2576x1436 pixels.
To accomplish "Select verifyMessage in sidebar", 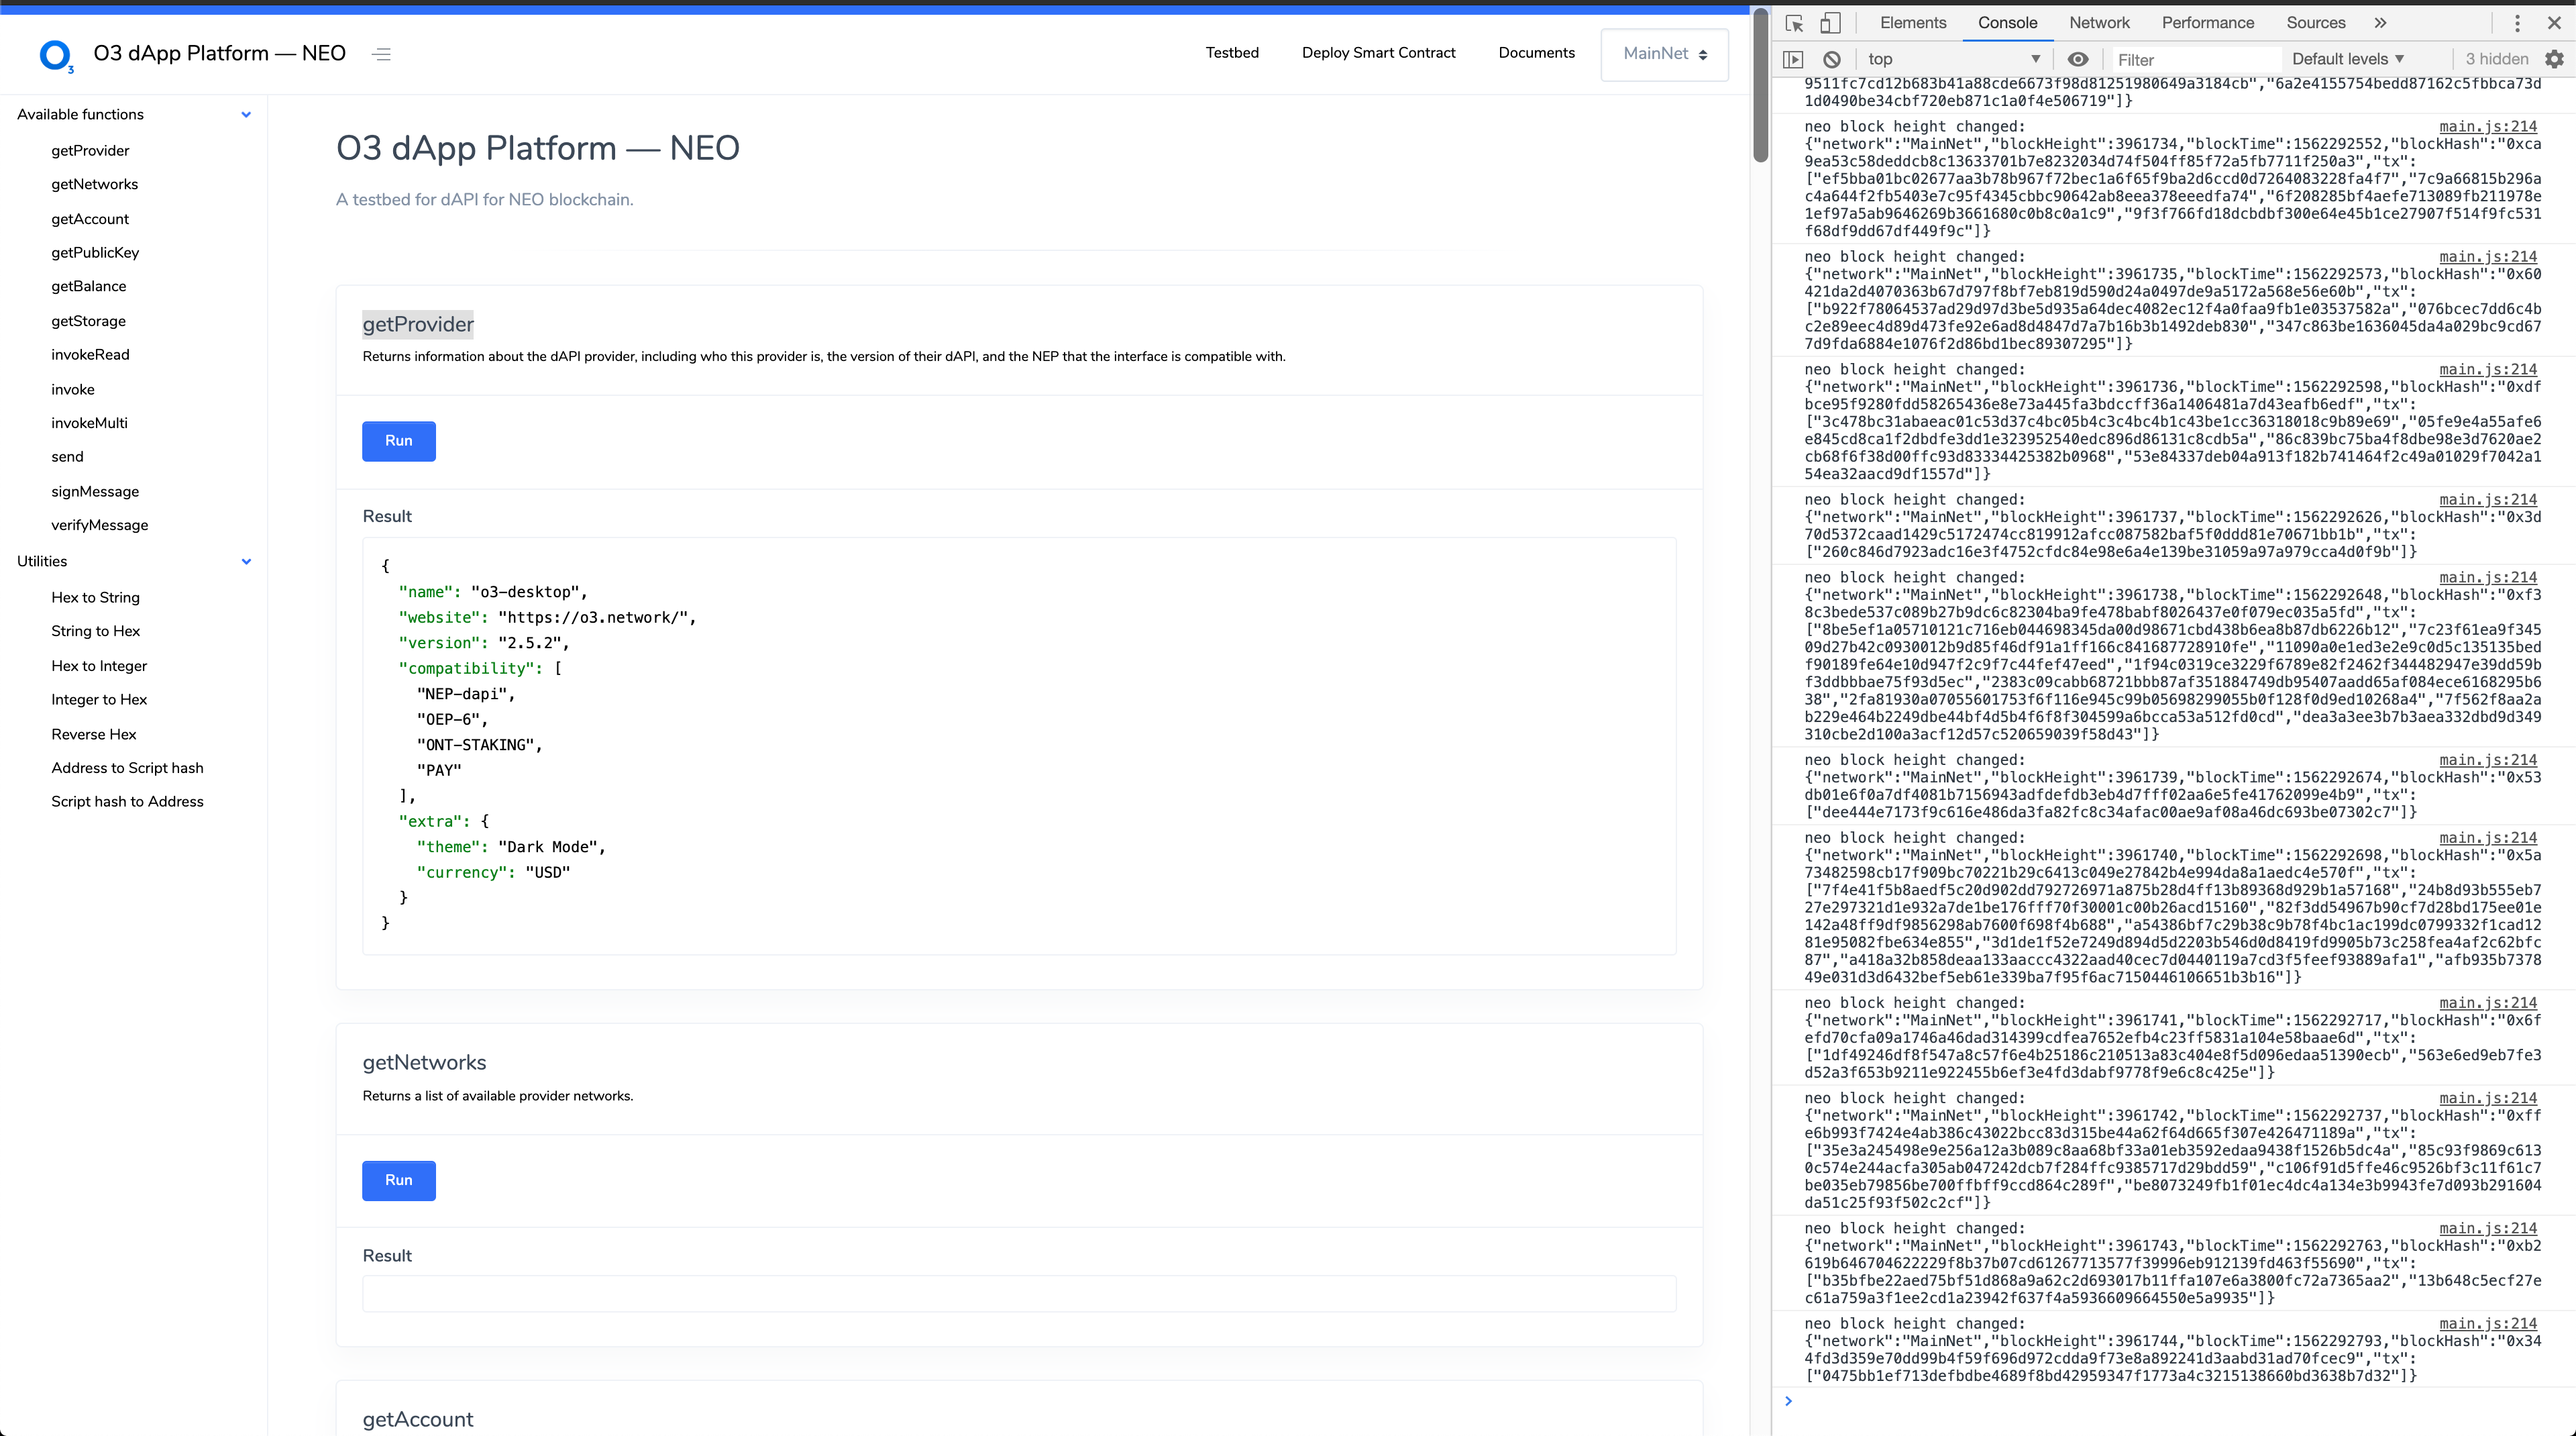I will pos(99,526).
